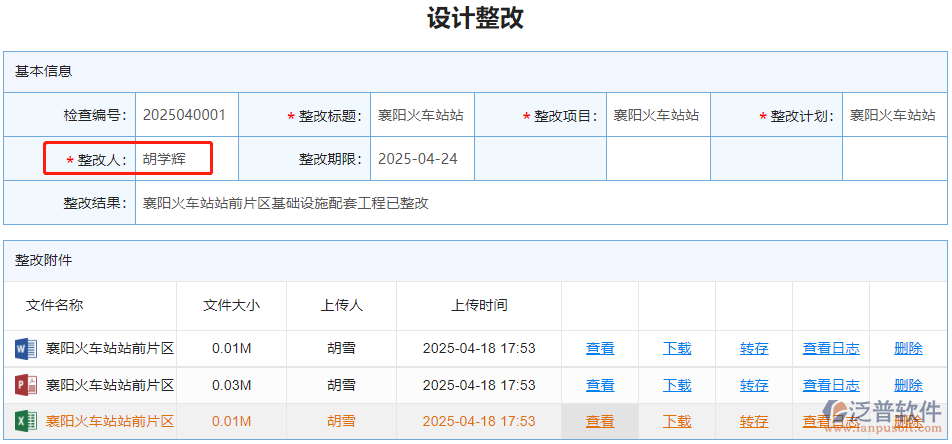Click the 整改期限 date 2025-04-24

pyautogui.click(x=418, y=159)
